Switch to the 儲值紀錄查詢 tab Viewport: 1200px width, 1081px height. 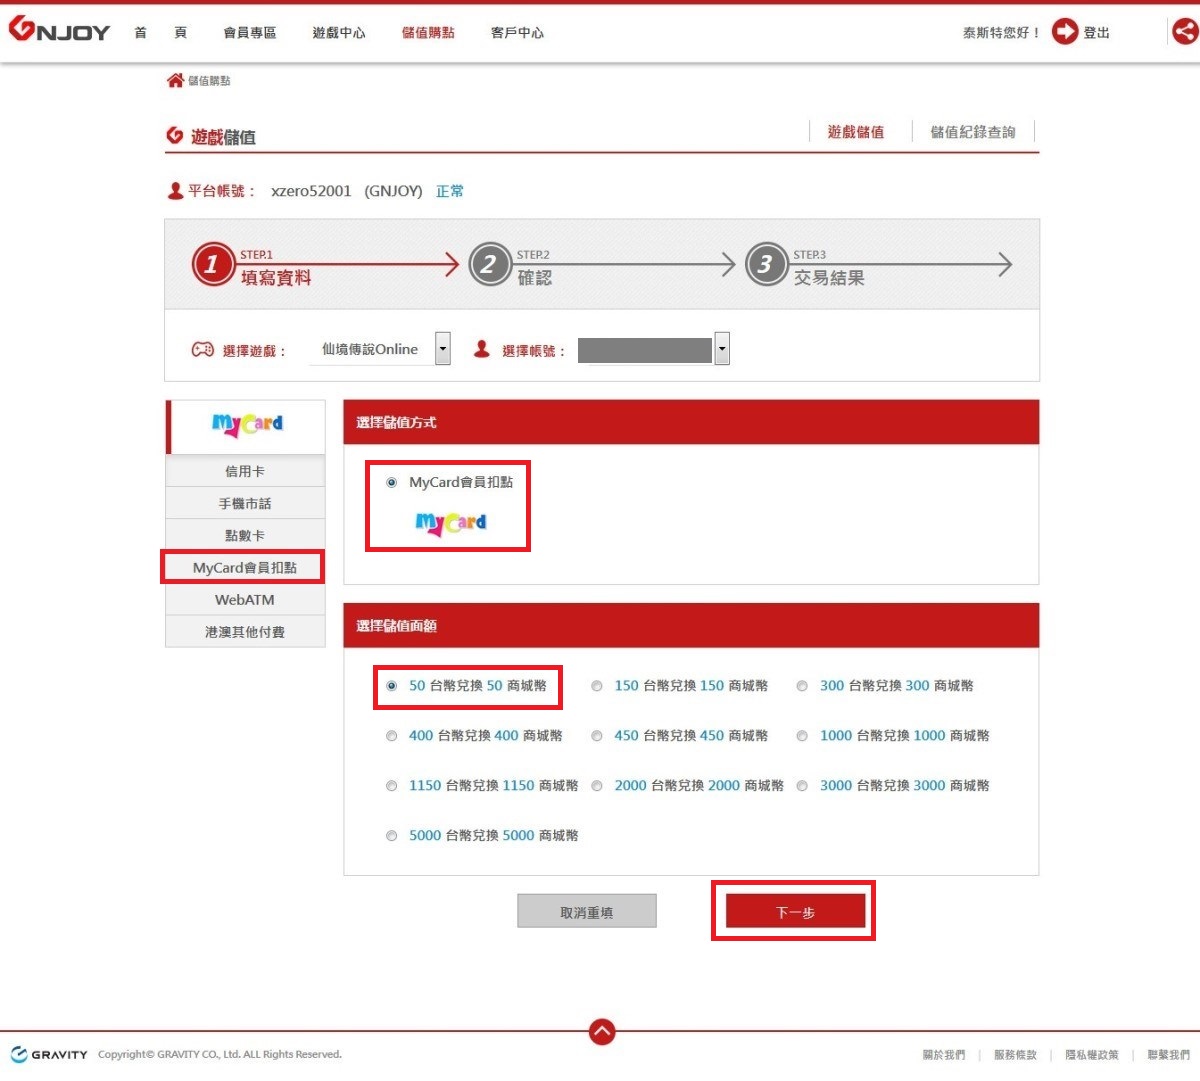[x=972, y=132]
